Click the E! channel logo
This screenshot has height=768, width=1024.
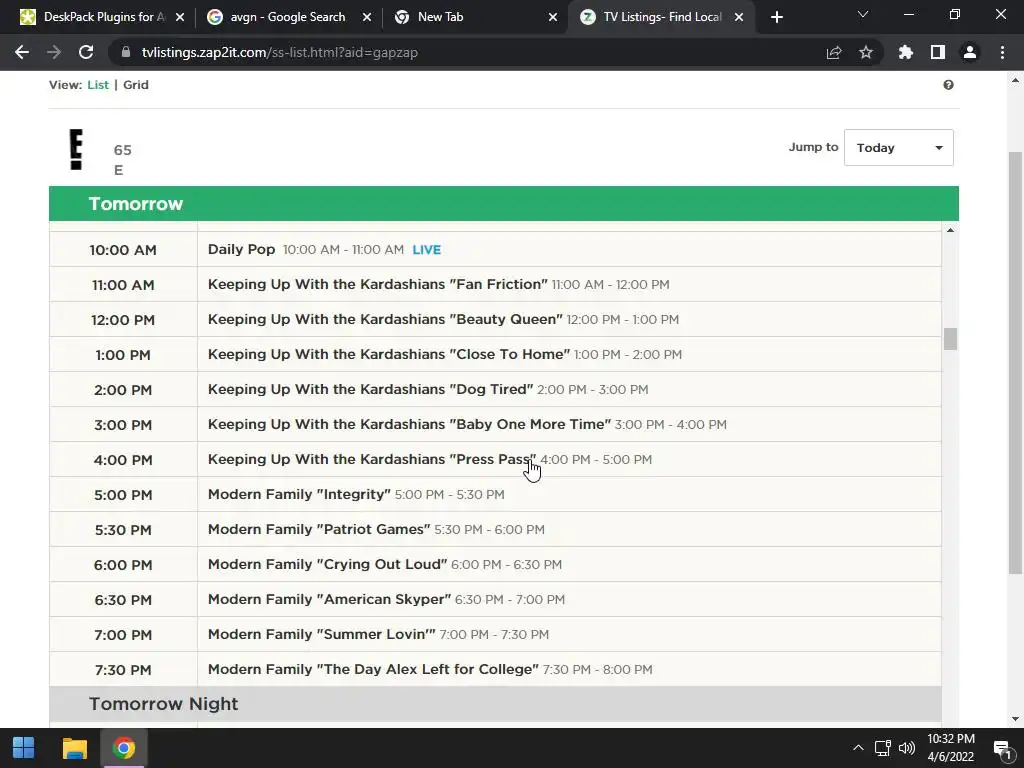76,150
